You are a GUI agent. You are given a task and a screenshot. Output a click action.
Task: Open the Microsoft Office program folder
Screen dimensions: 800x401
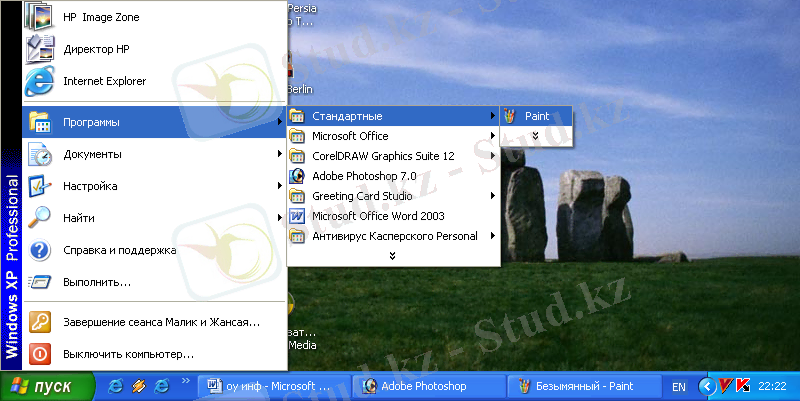[x=350, y=136]
